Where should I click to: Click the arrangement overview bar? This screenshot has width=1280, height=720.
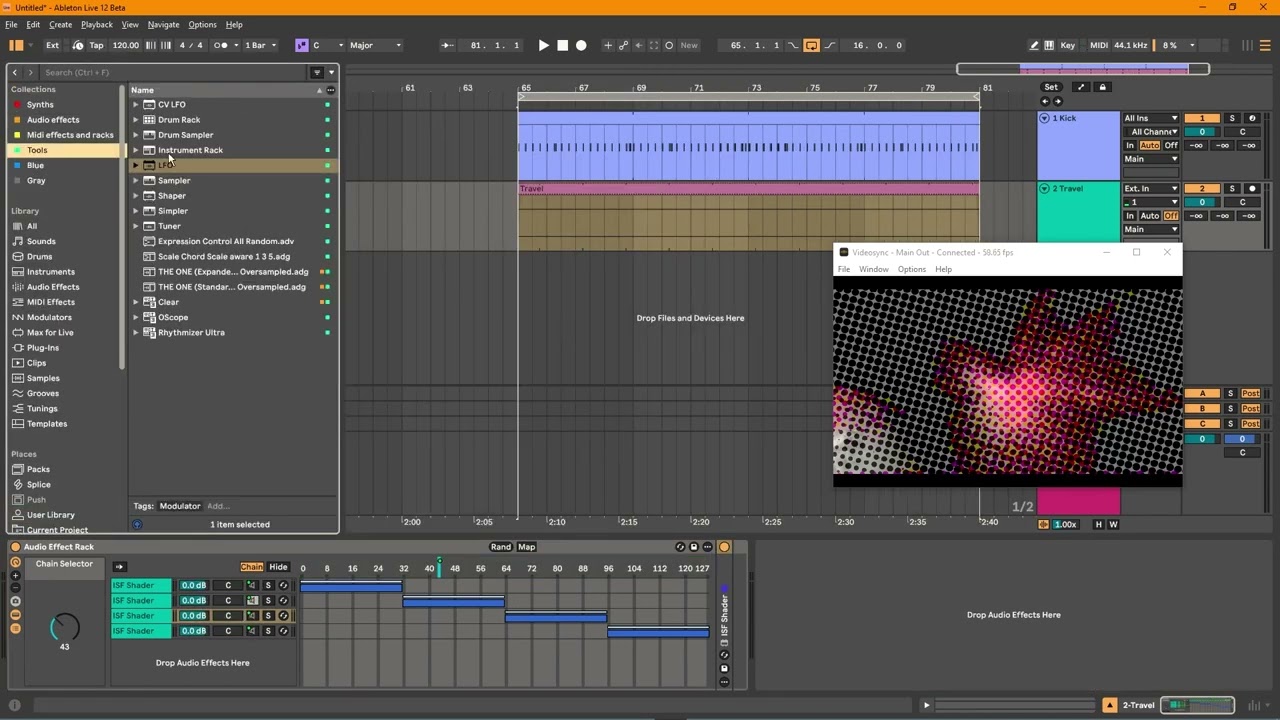[1083, 69]
